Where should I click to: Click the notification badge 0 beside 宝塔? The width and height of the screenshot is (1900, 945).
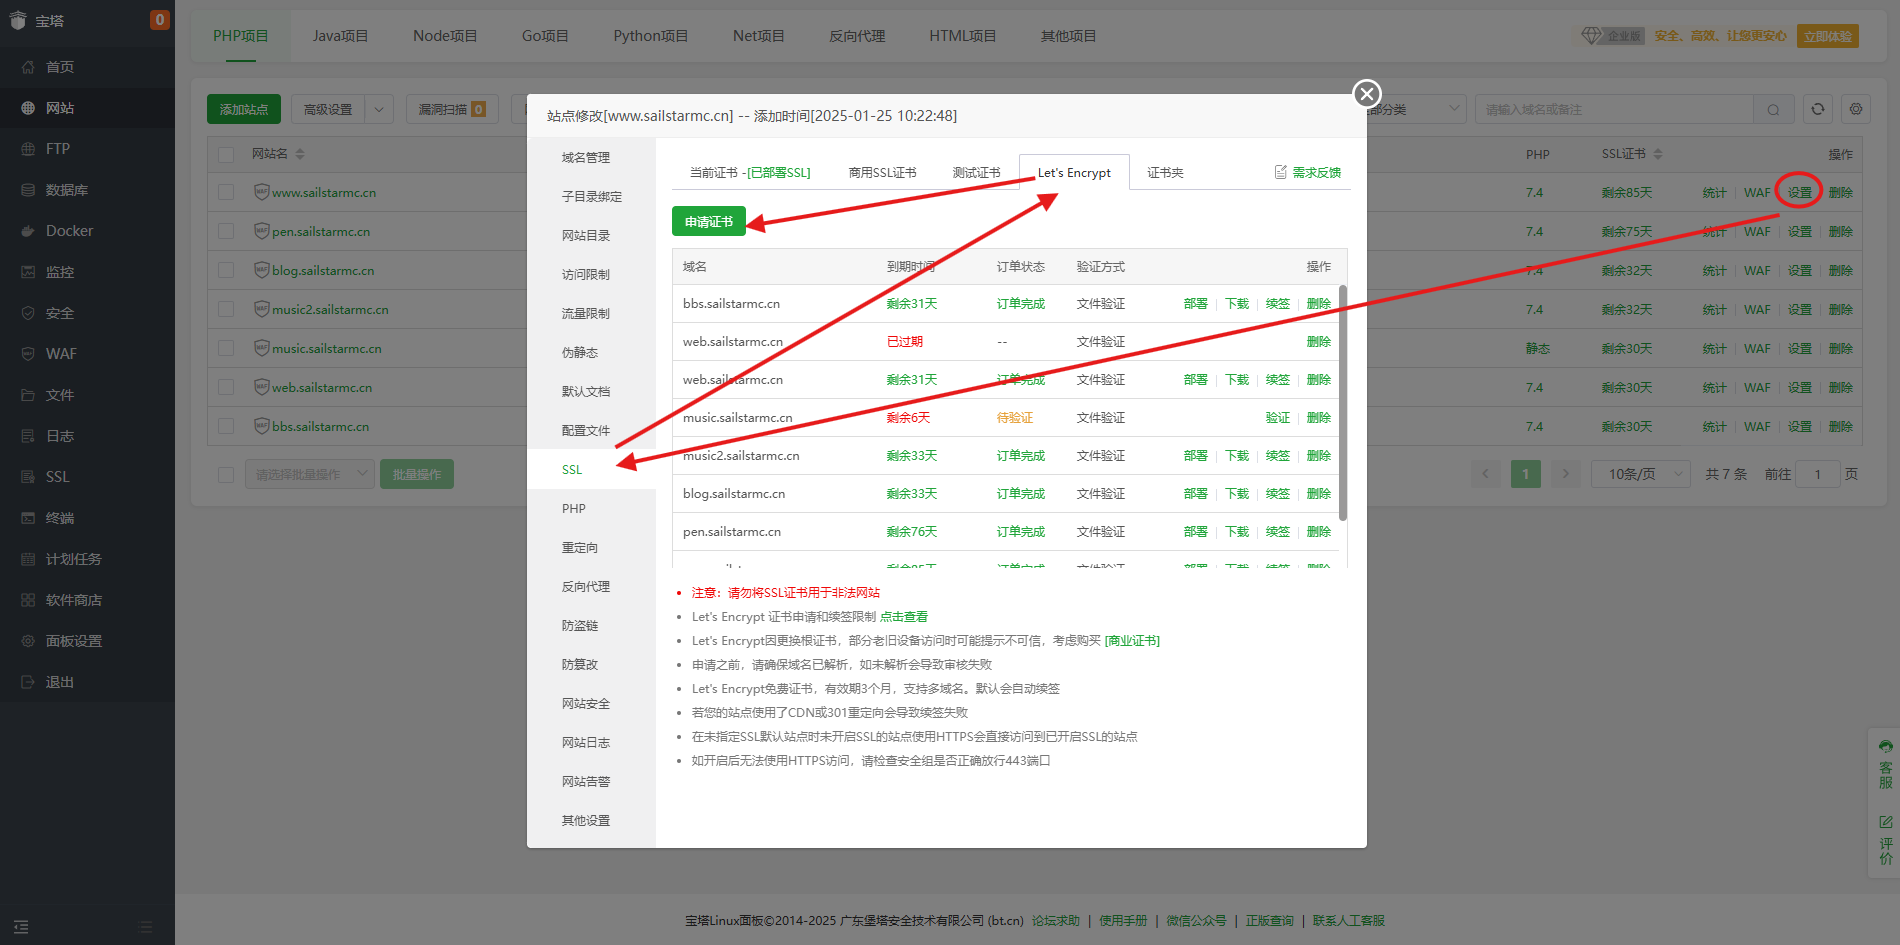pos(159,20)
